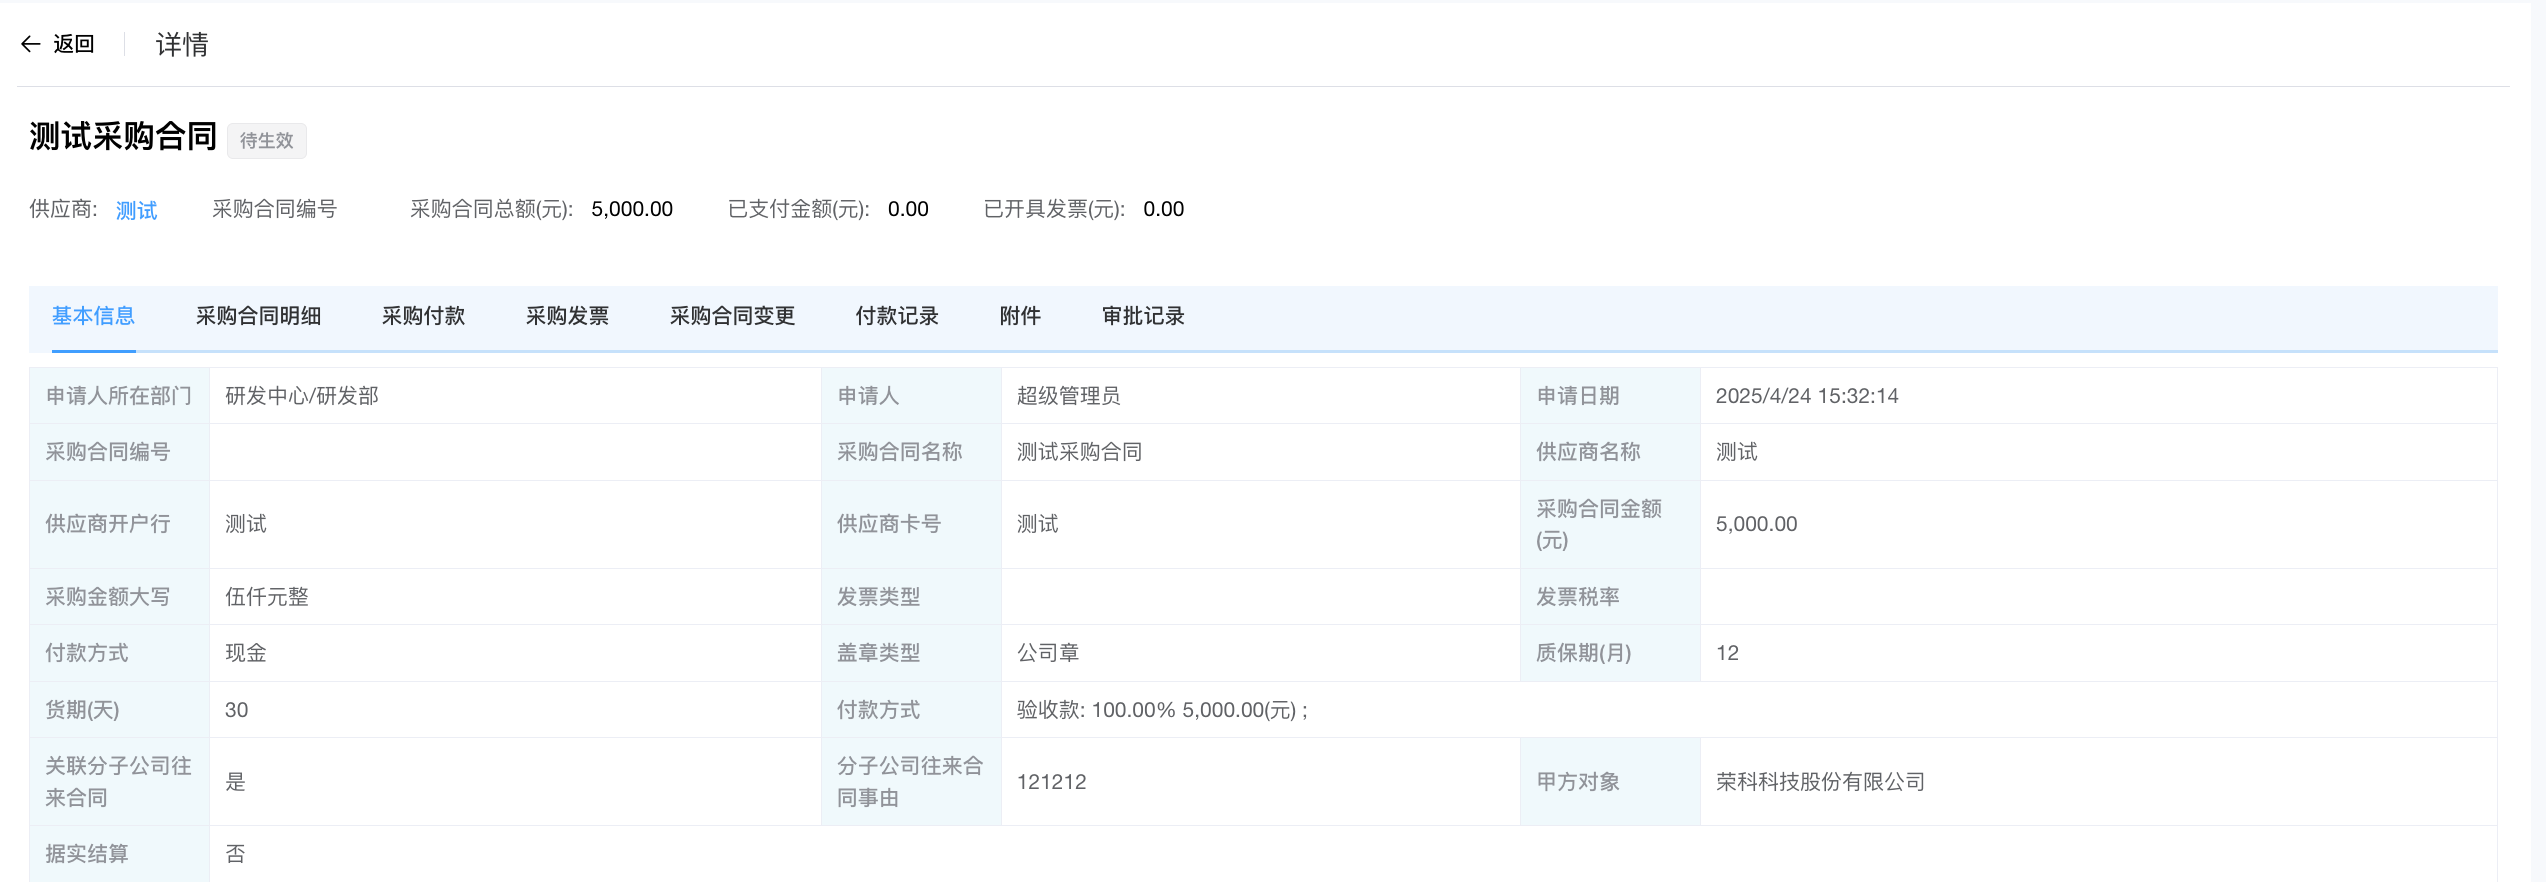Click the 验收款 payment terms value
The width and height of the screenshot is (2546, 882).
point(1162,710)
